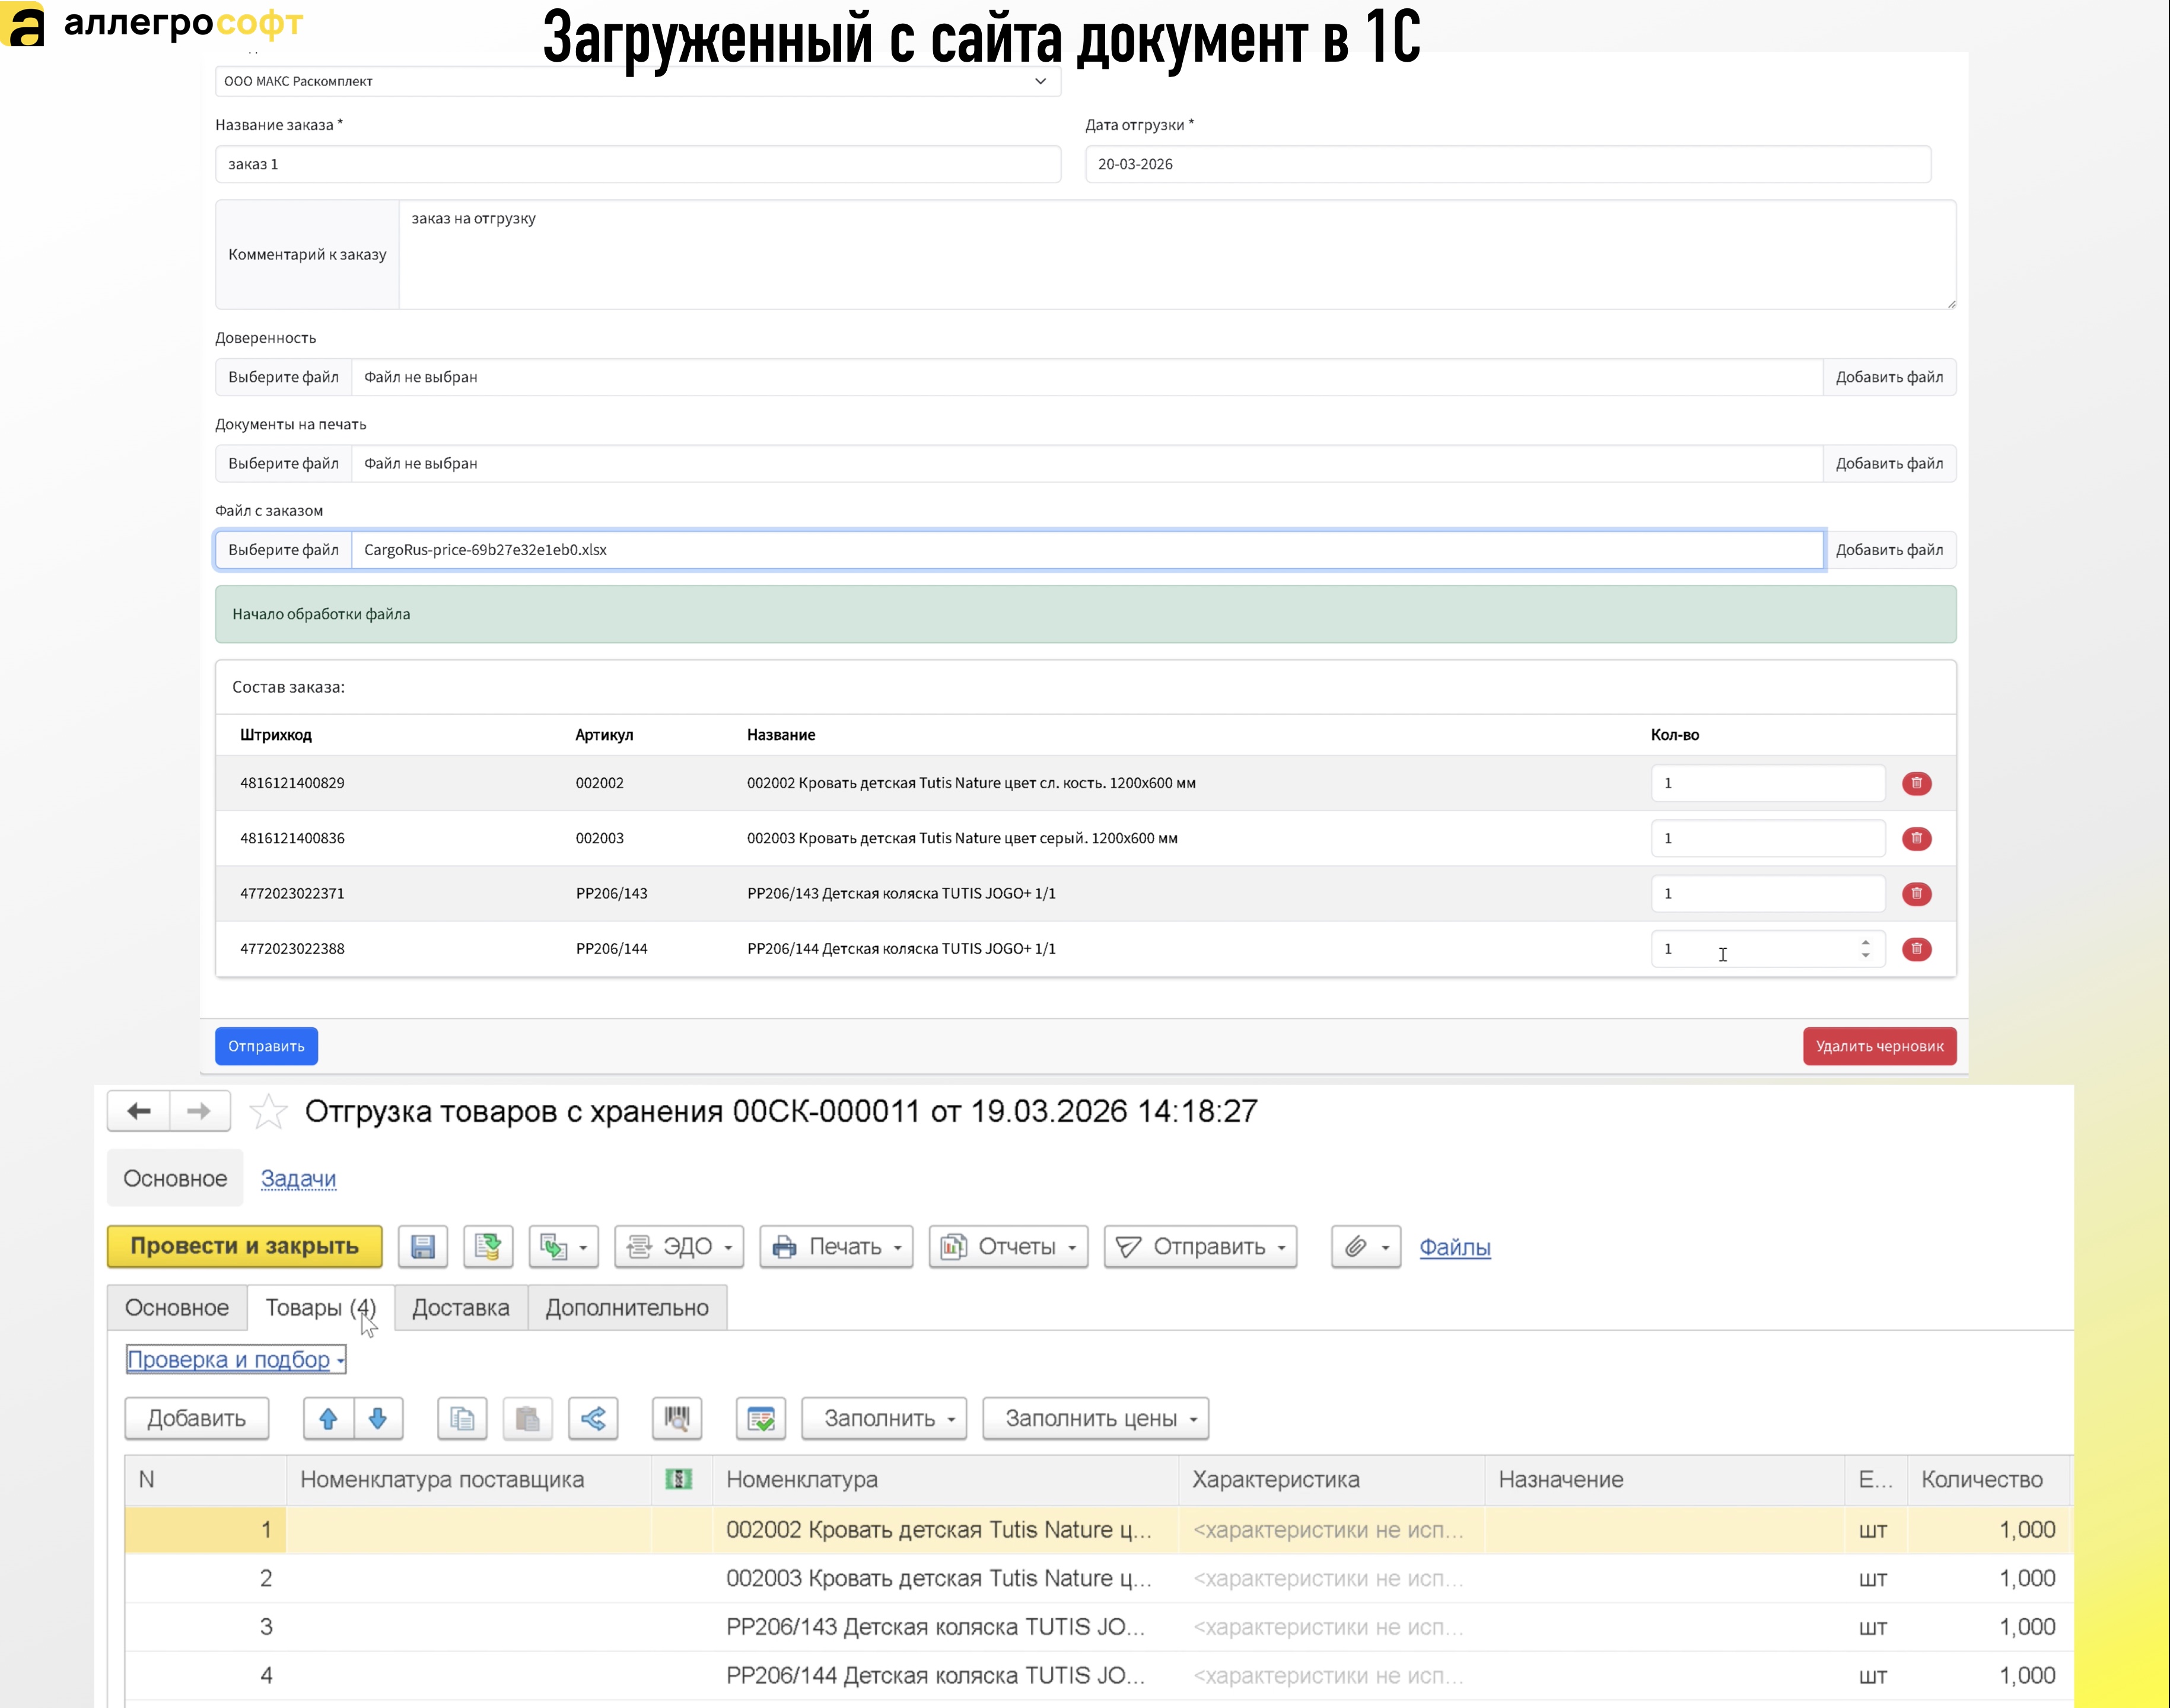Click Выберите файл under Доверенность

(284, 378)
